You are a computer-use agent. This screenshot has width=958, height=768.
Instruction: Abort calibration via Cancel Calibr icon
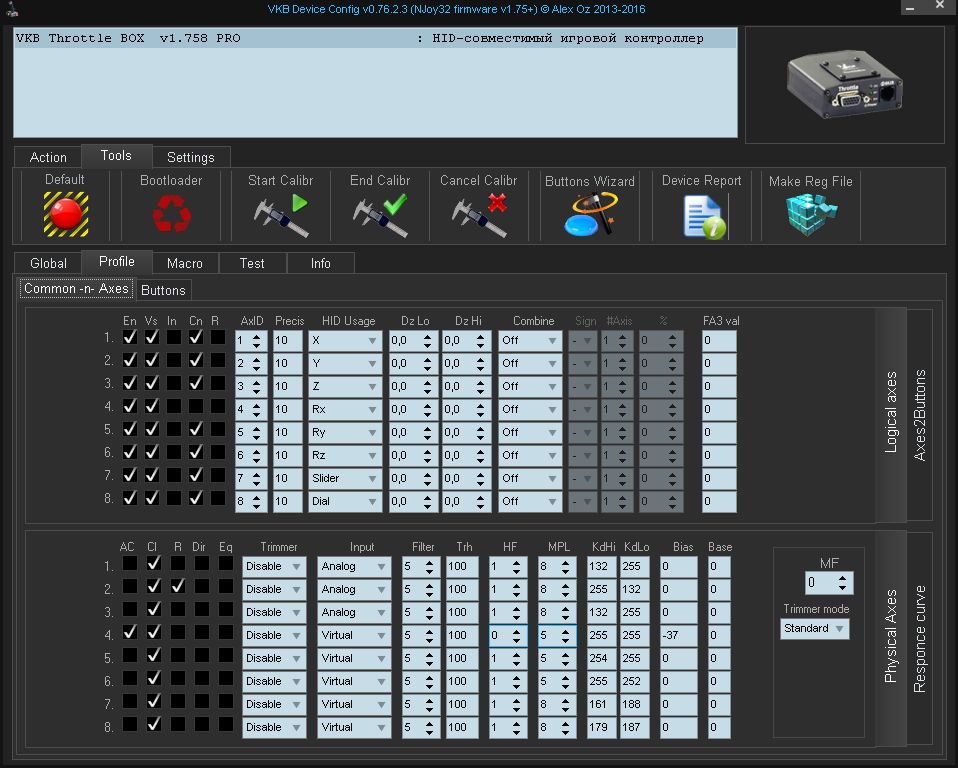point(478,215)
